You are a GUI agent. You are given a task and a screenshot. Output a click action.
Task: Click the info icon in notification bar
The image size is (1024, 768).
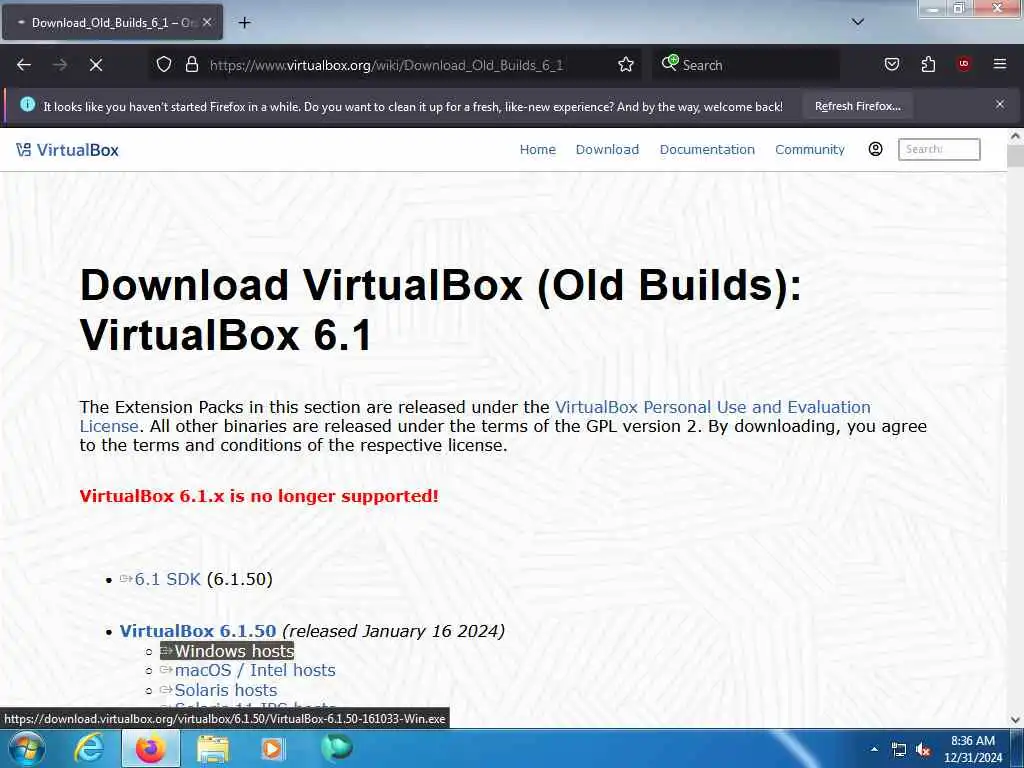click(x=27, y=104)
